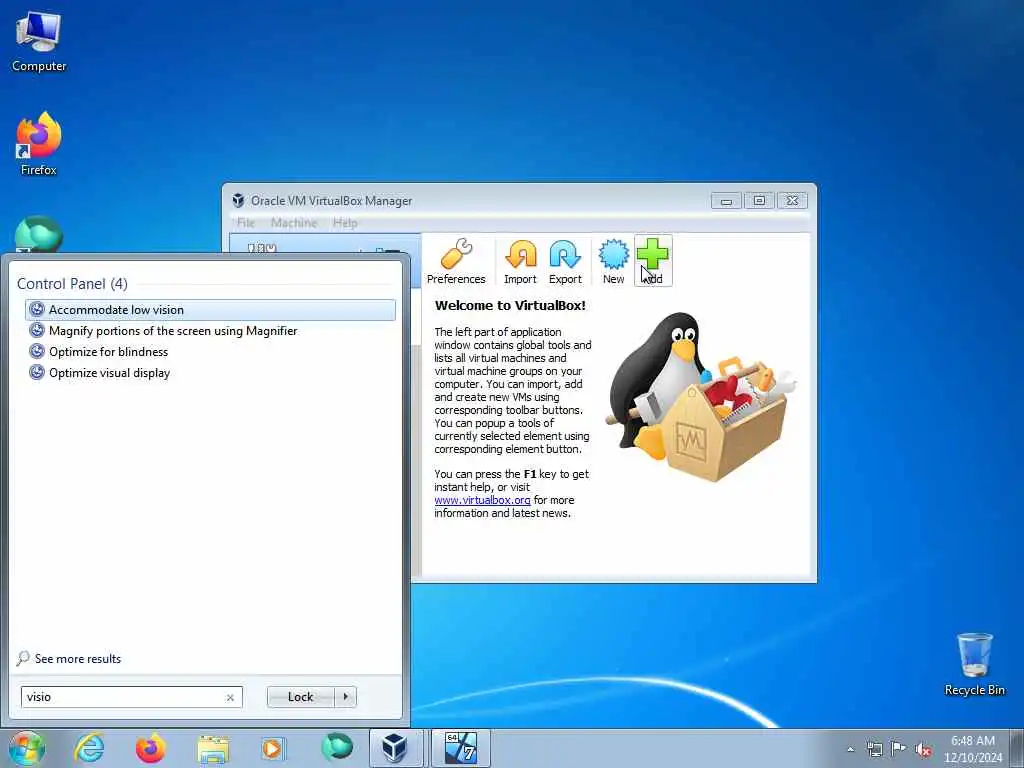The width and height of the screenshot is (1024, 768).
Task: Open Internet Explorer from the taskbar
Action: [x=89, y=748]
